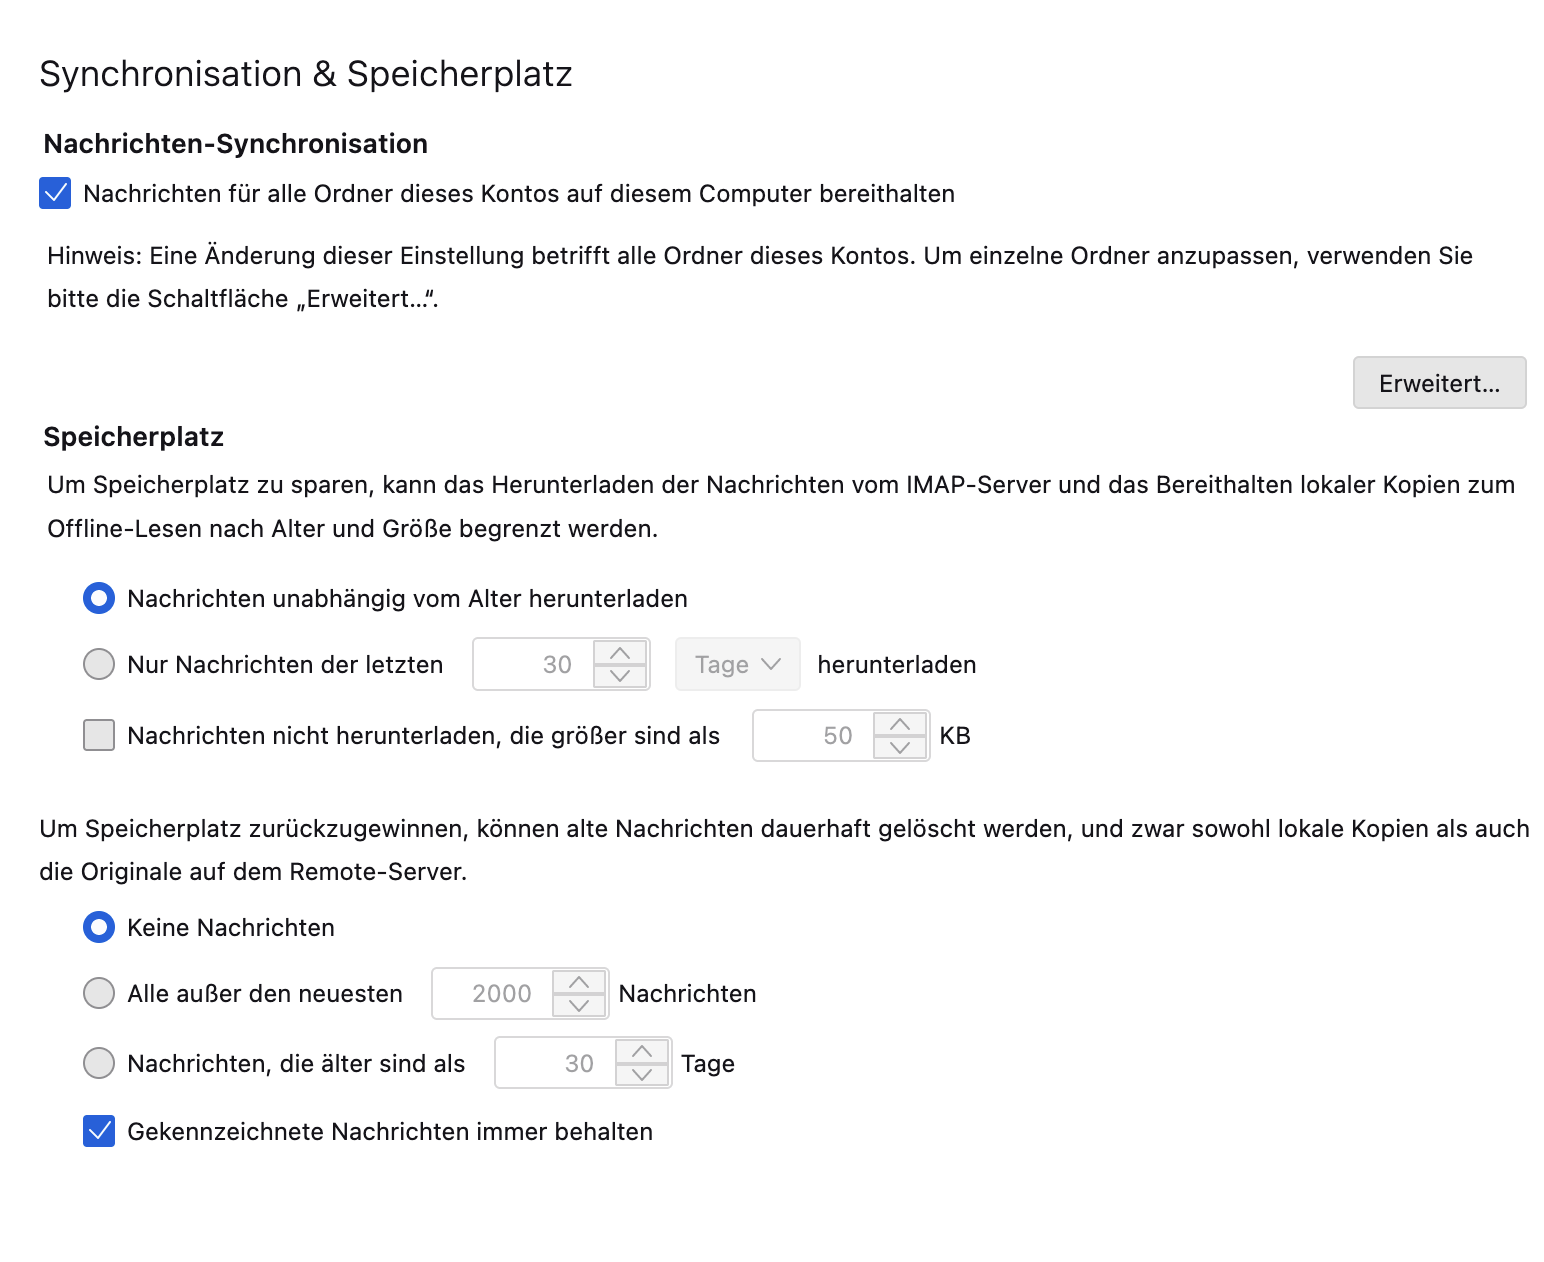Increase the download days spinner value

(x=620, y=653)
